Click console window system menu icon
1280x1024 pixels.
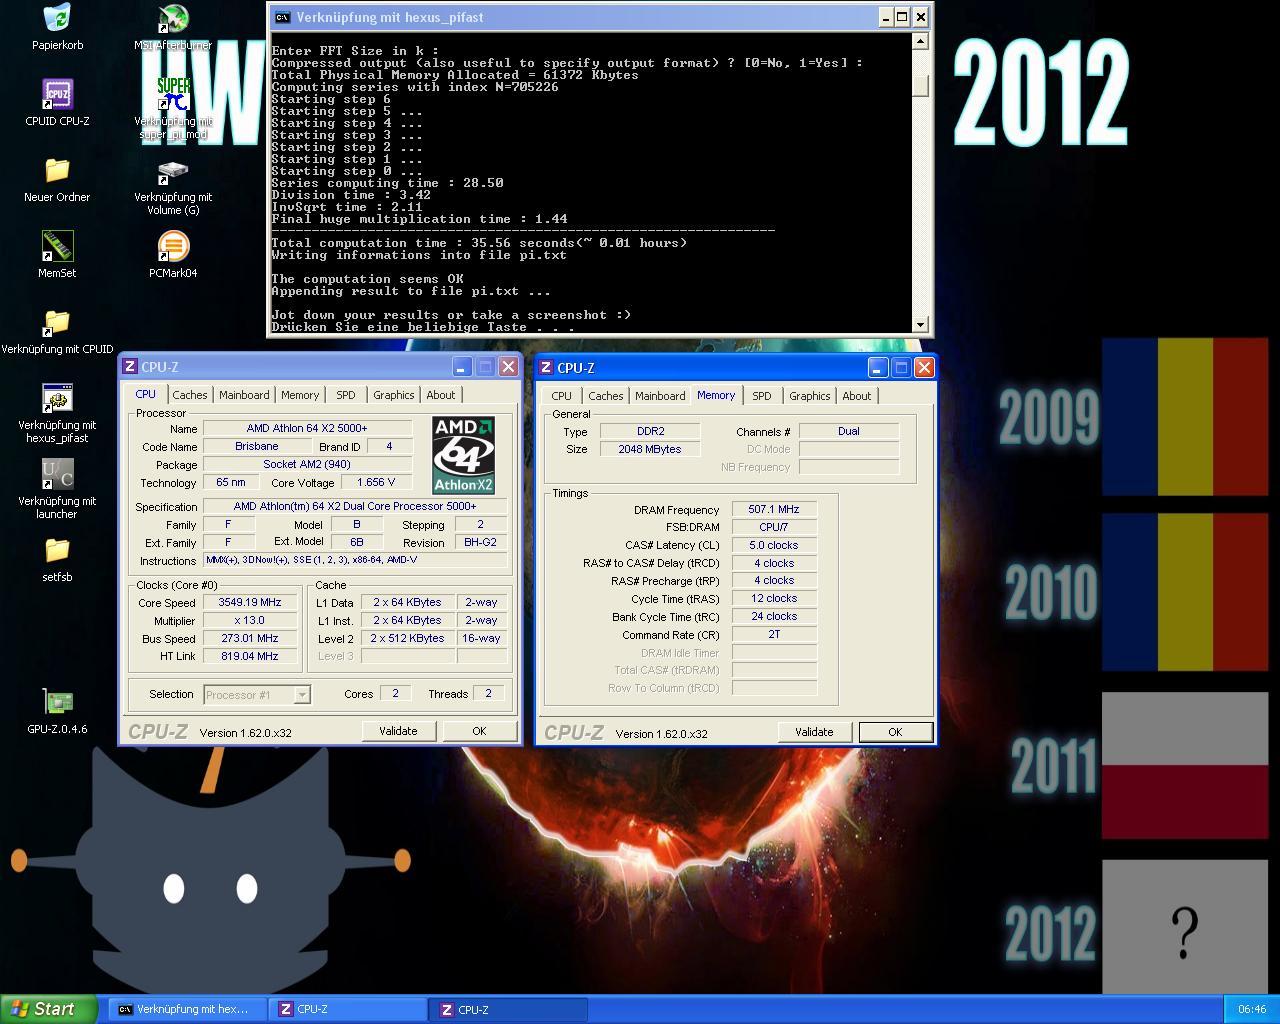point(282,17)
